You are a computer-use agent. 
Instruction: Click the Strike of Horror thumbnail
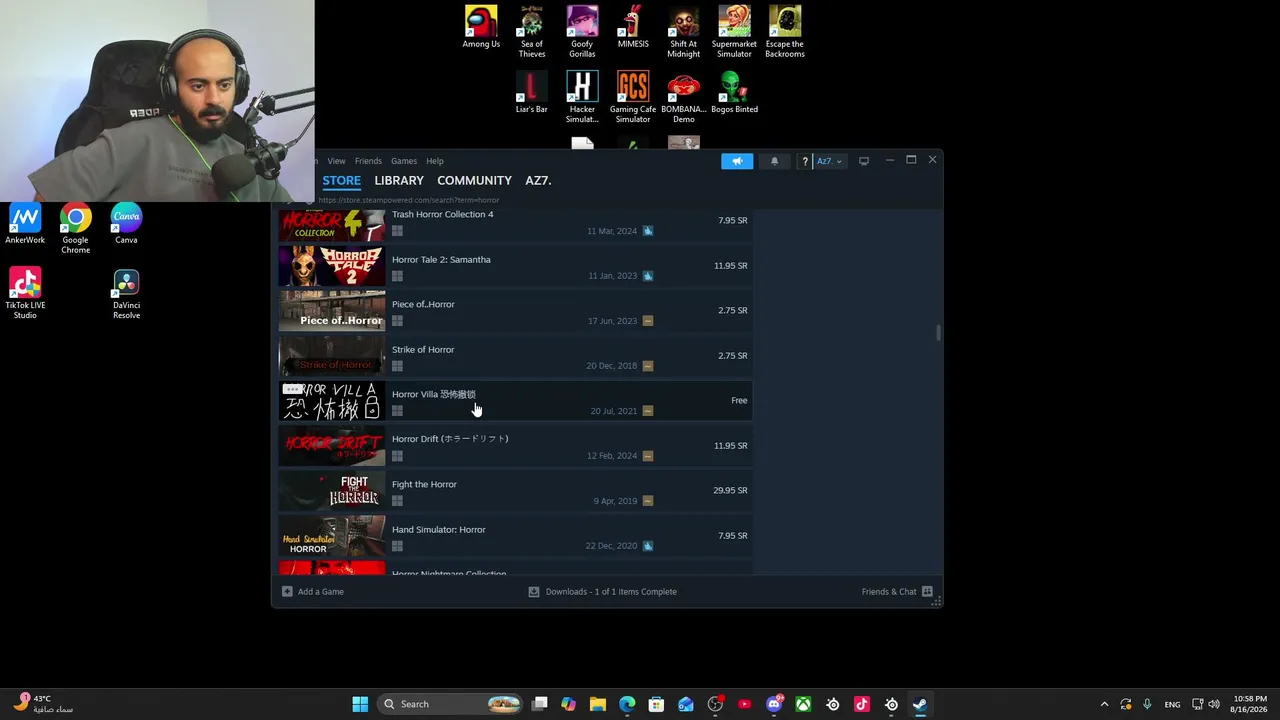(x=331, y=356)
